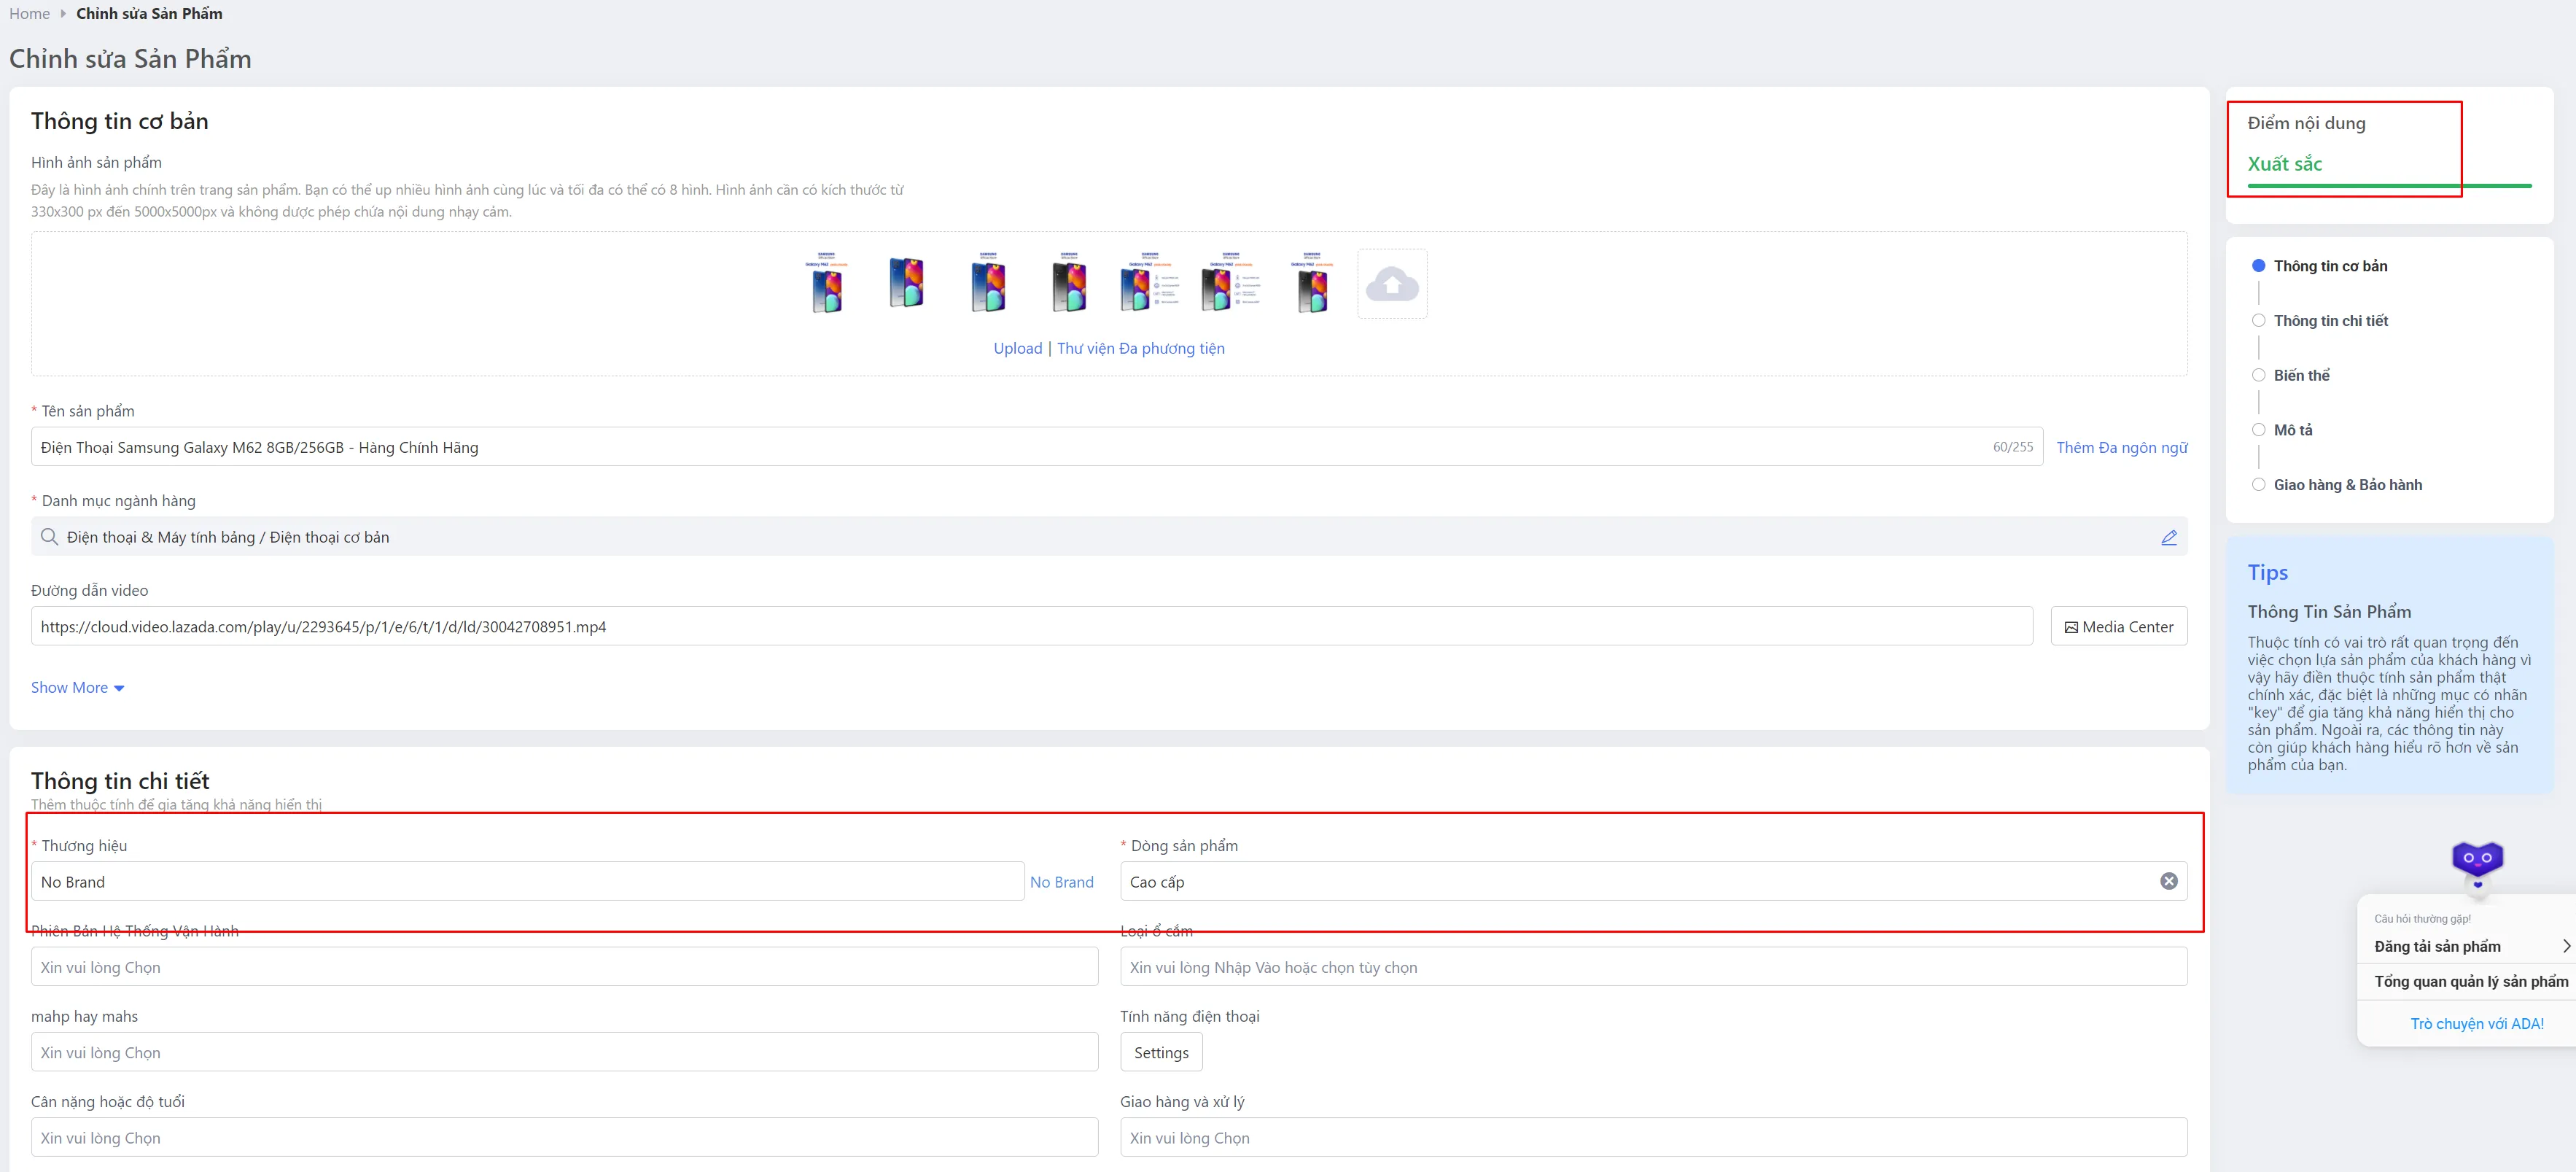Open Thư viện Đa phương tiện link
2576x1172 pixels.
coord(1140,348)
